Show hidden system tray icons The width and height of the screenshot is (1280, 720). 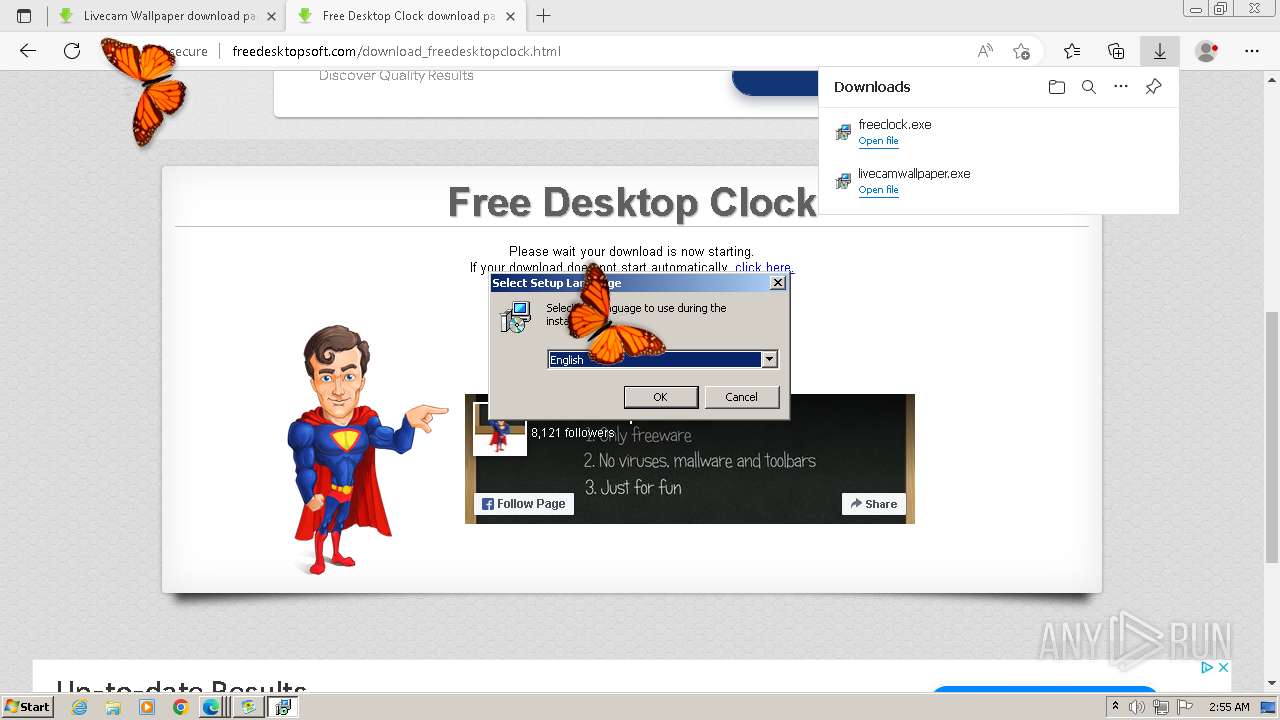pos(1116,707)
